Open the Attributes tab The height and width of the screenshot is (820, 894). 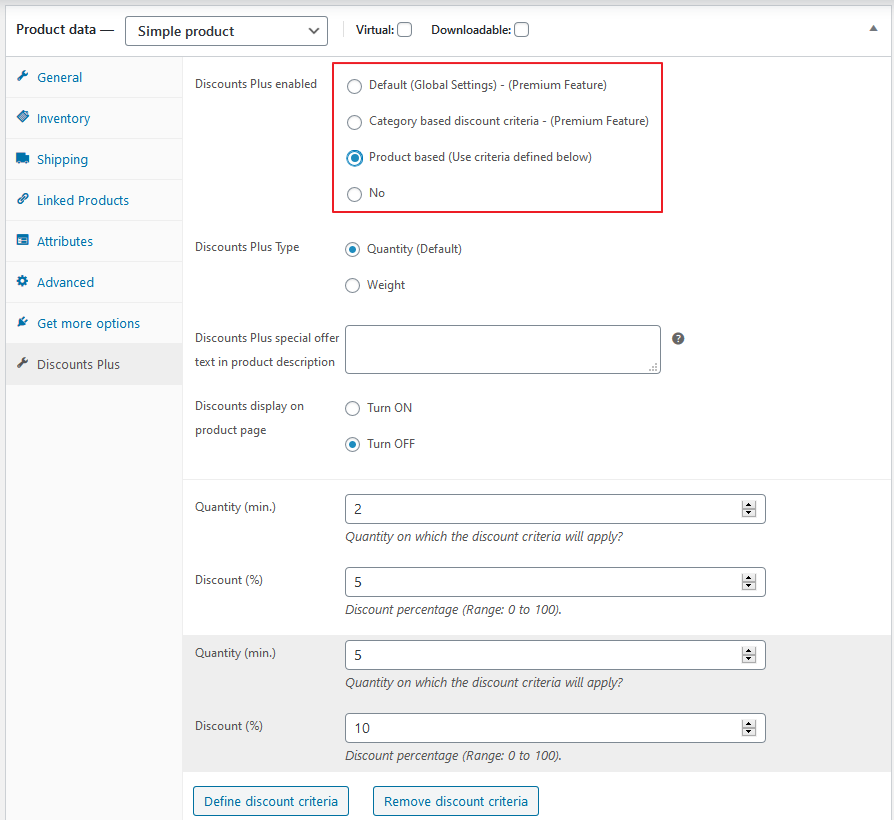click(94, 241)
